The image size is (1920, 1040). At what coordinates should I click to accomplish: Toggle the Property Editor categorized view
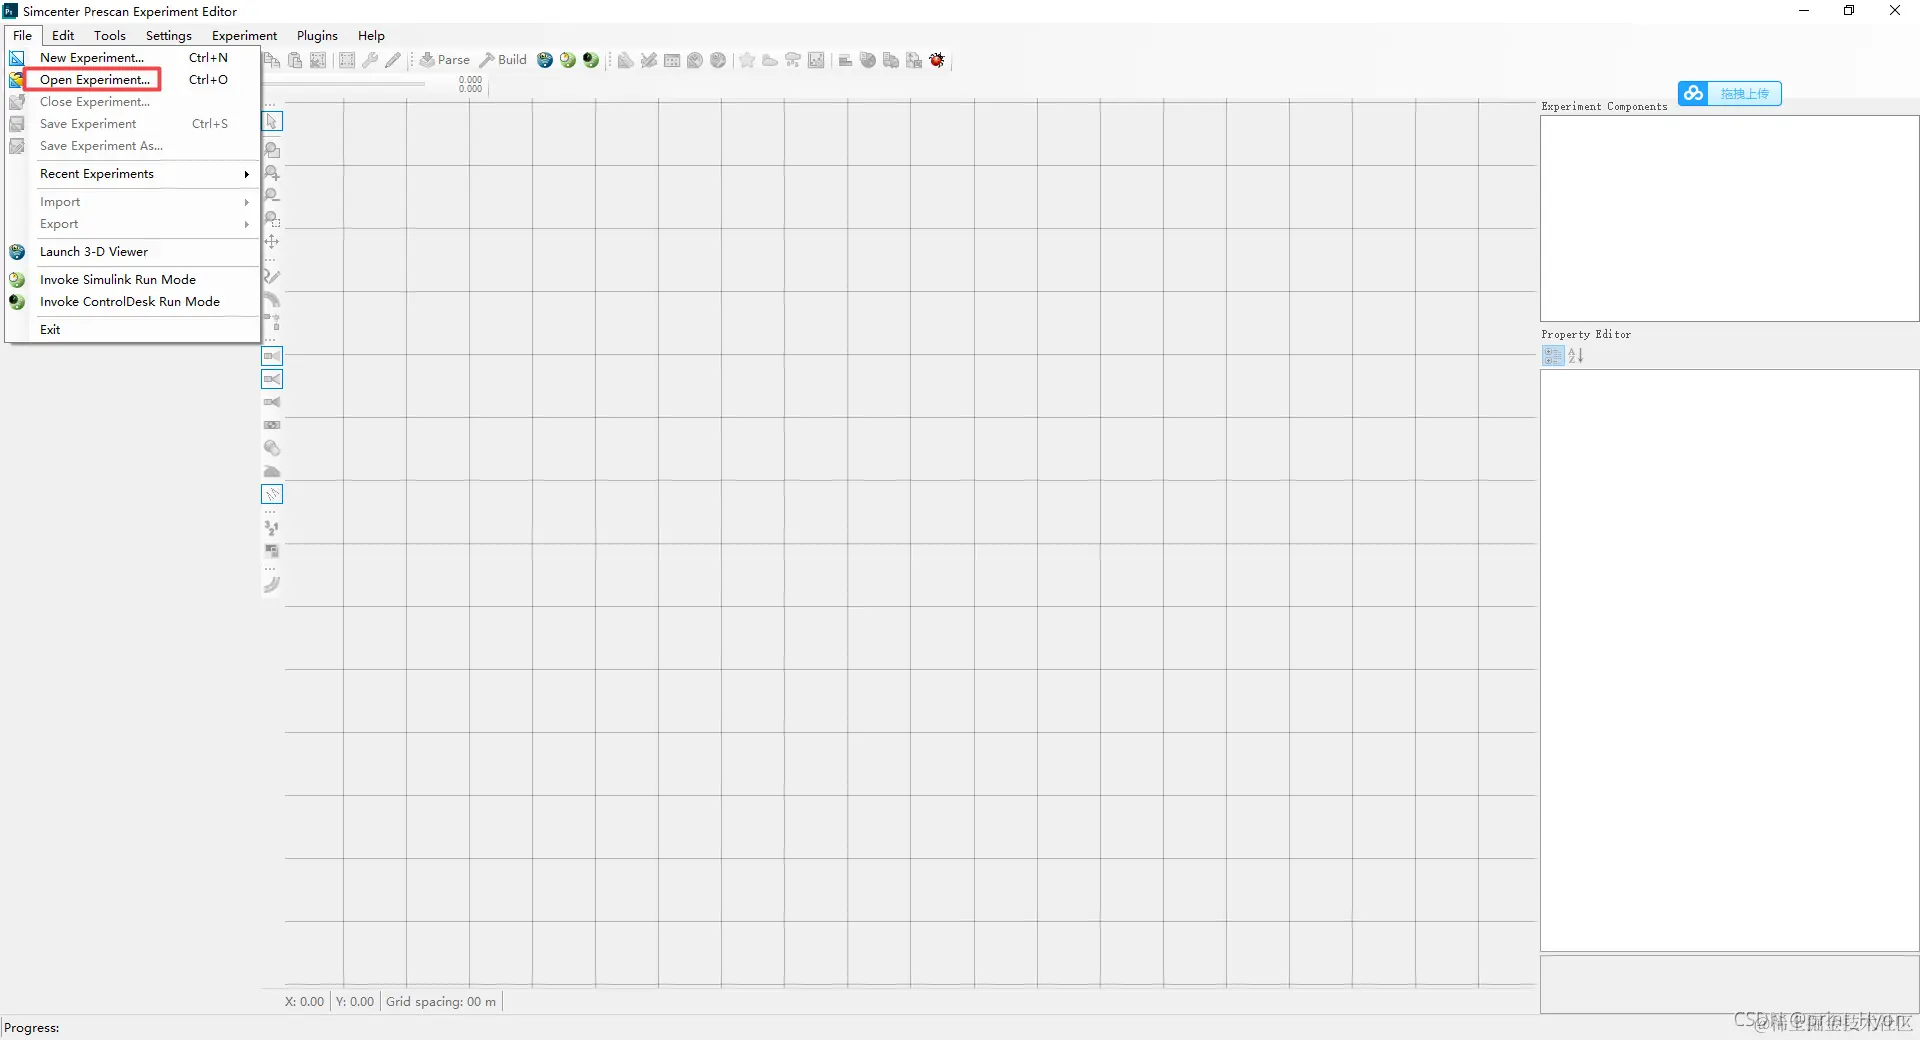click(x=1553, y=356)
